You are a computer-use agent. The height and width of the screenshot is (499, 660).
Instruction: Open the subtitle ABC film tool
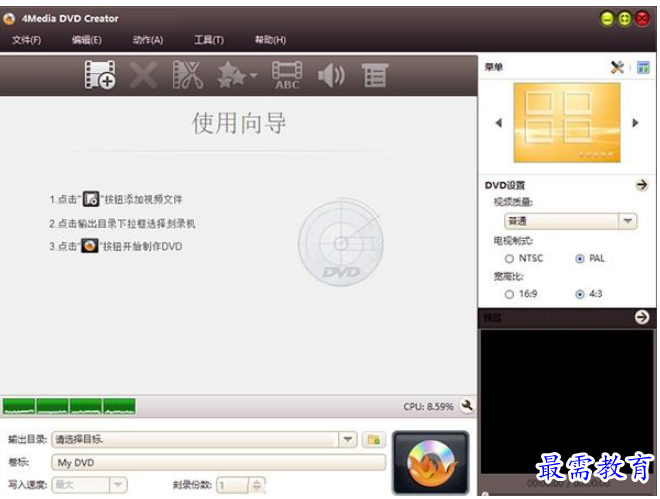point(287,75)
